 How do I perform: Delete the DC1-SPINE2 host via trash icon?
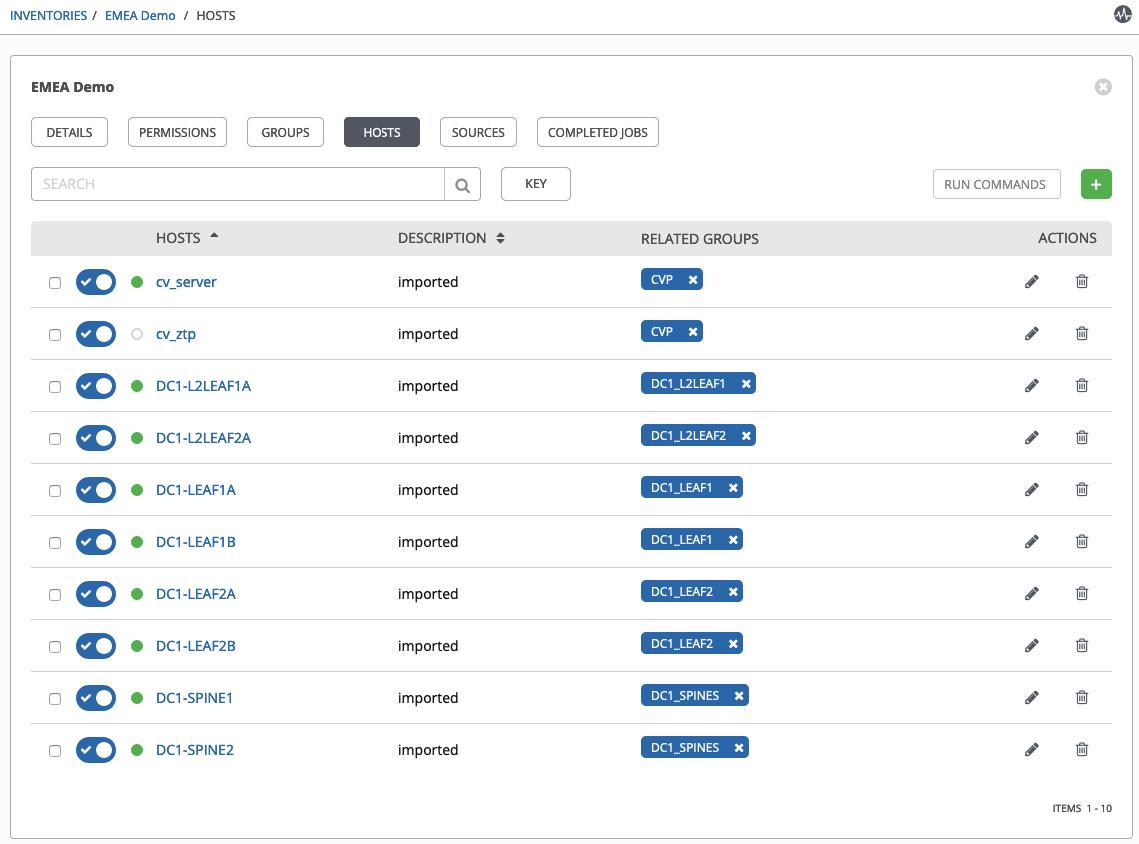coord(1081,749)
